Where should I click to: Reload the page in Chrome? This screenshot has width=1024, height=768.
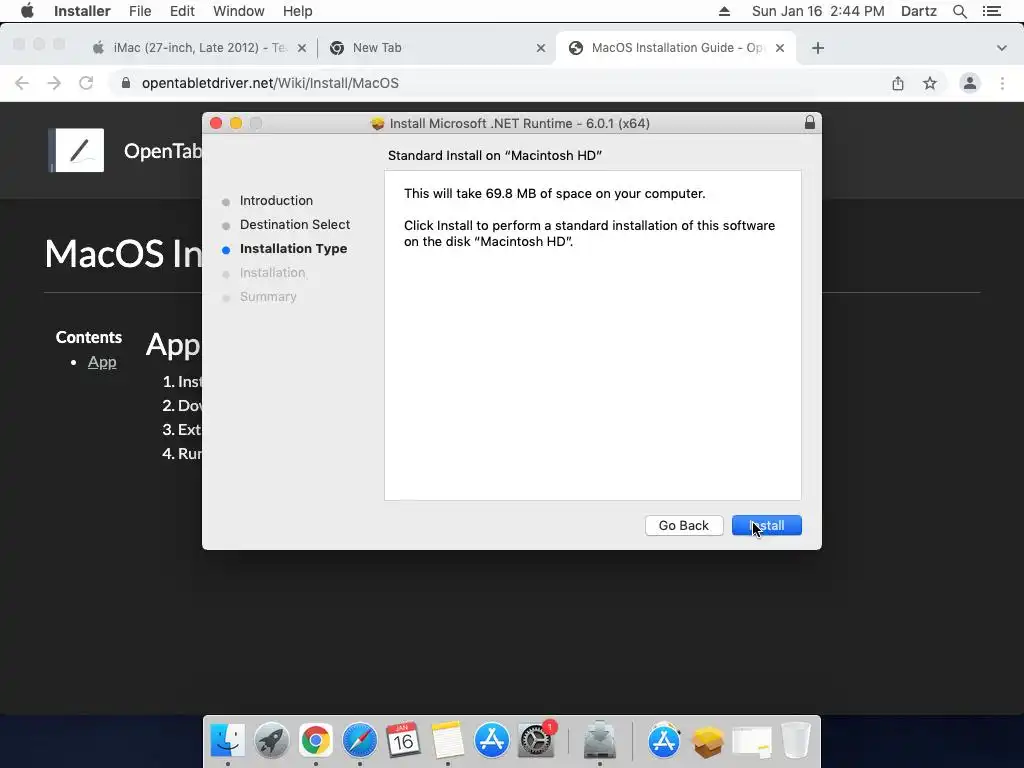(x=86, y=83)
